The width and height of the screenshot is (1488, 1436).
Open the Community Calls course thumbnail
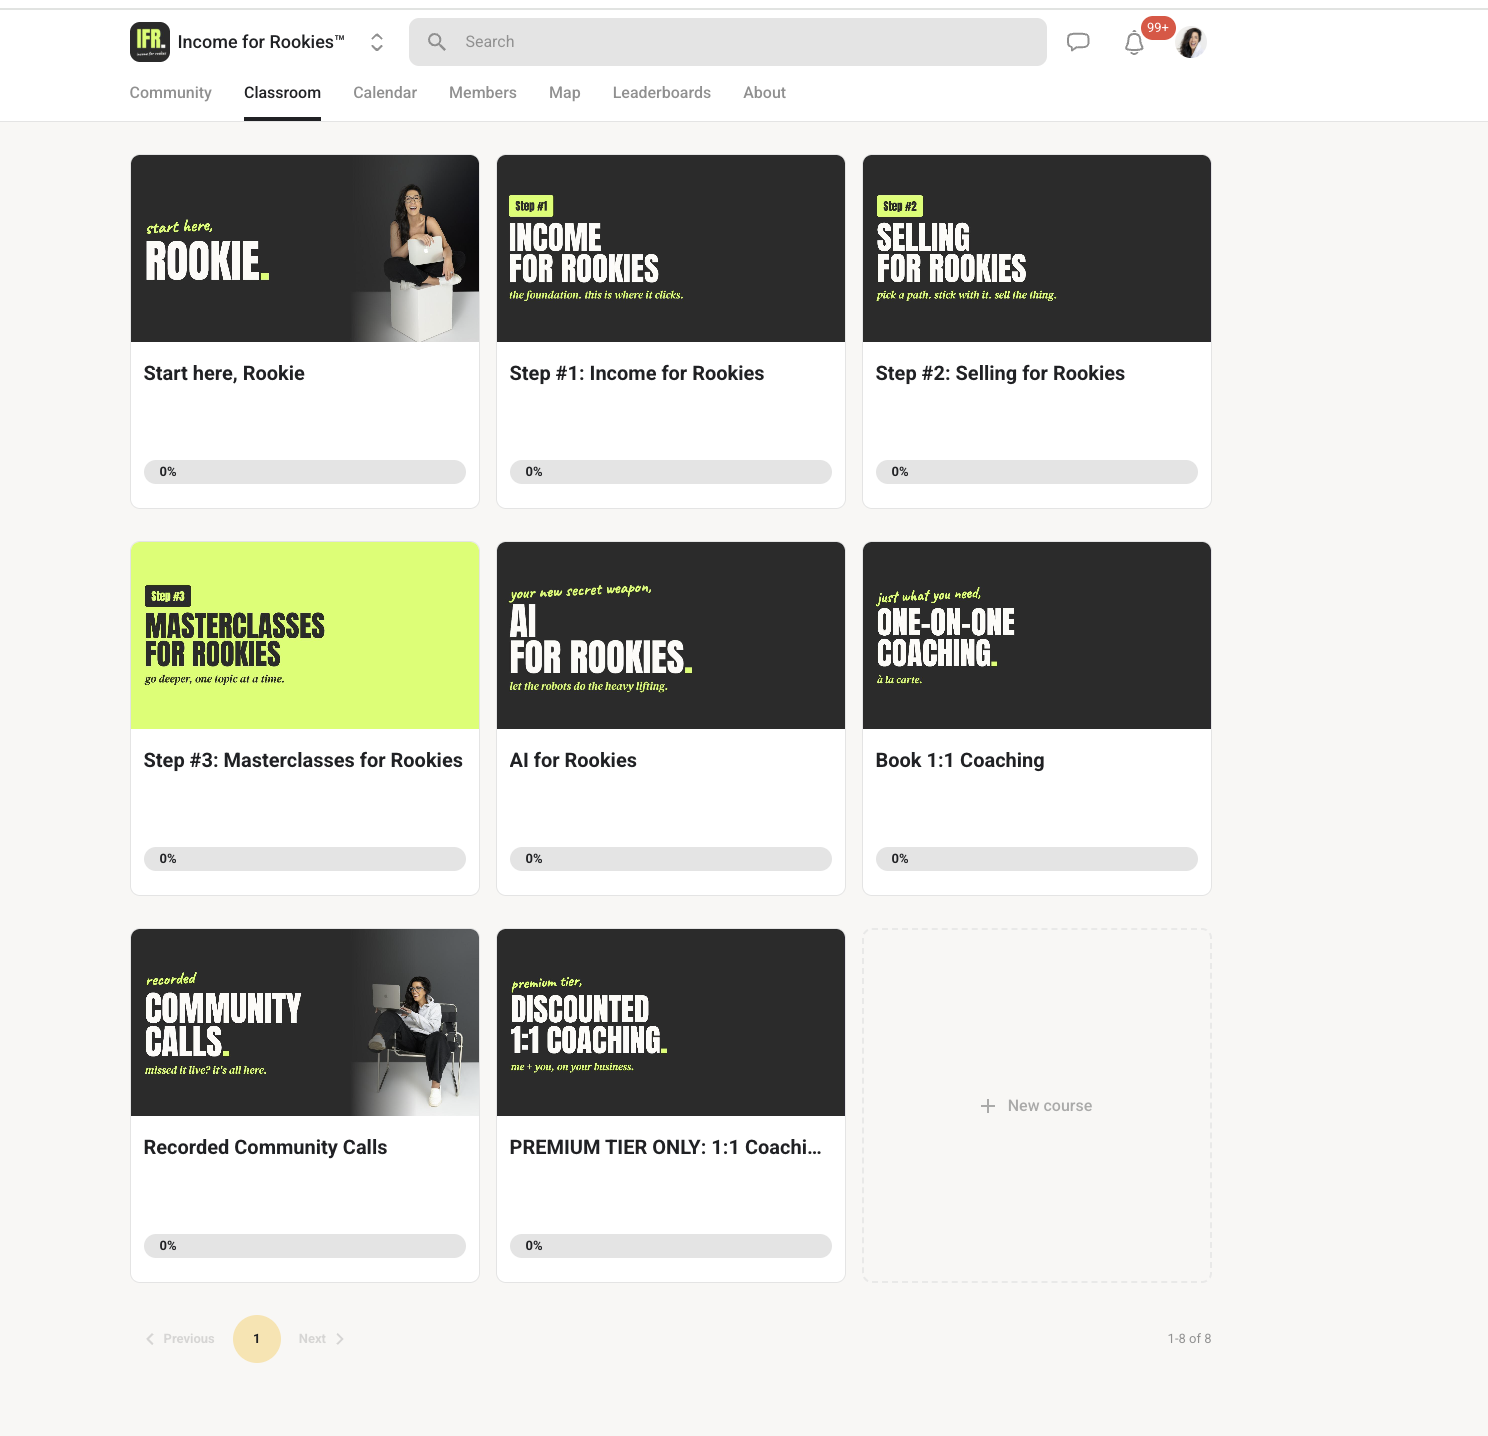click(305, 1022)
